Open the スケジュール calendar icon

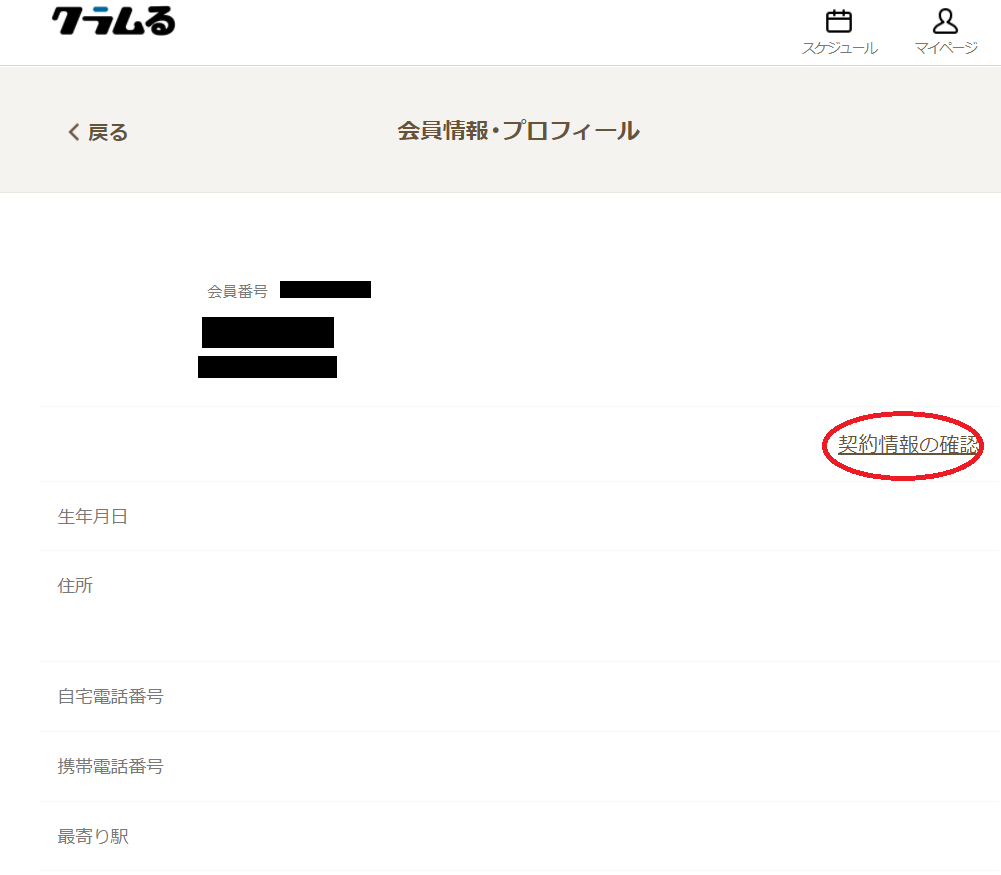[838, 21]
